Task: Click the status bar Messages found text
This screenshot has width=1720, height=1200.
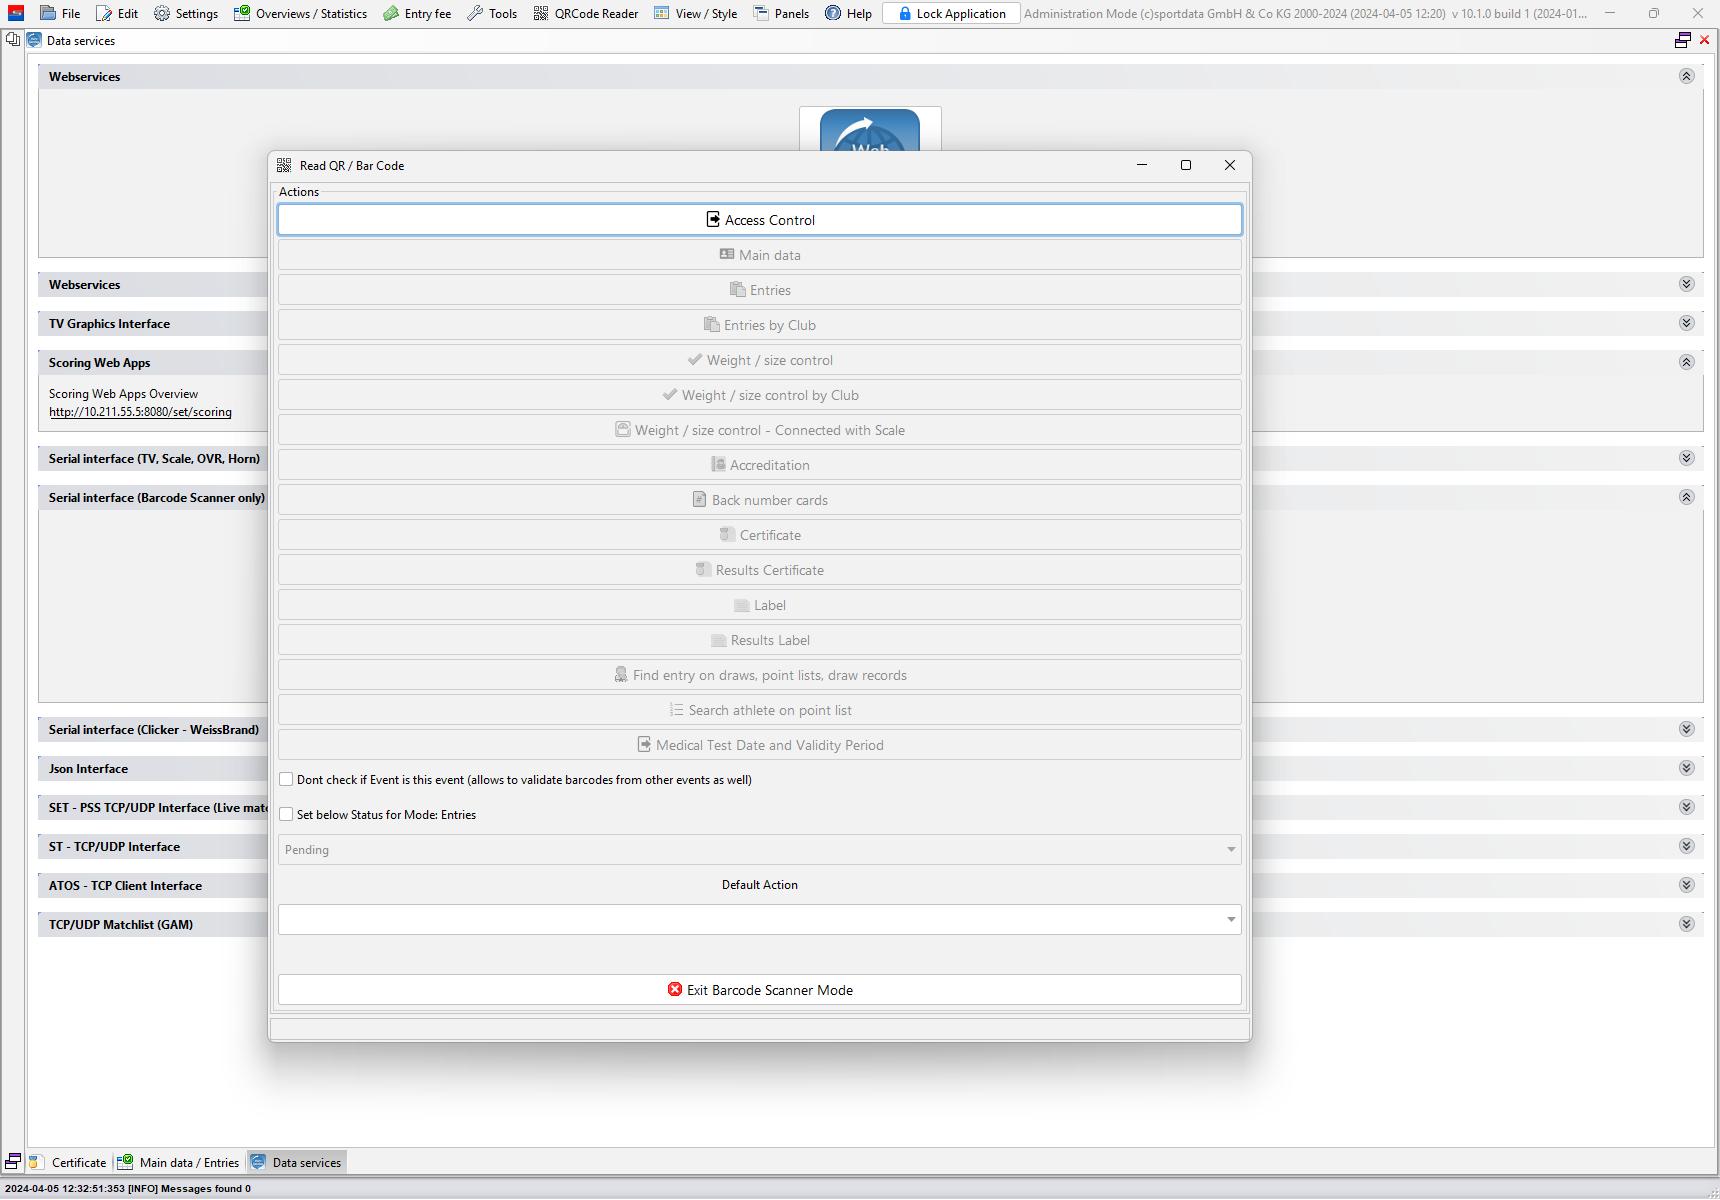Action: pos(206,1188)
